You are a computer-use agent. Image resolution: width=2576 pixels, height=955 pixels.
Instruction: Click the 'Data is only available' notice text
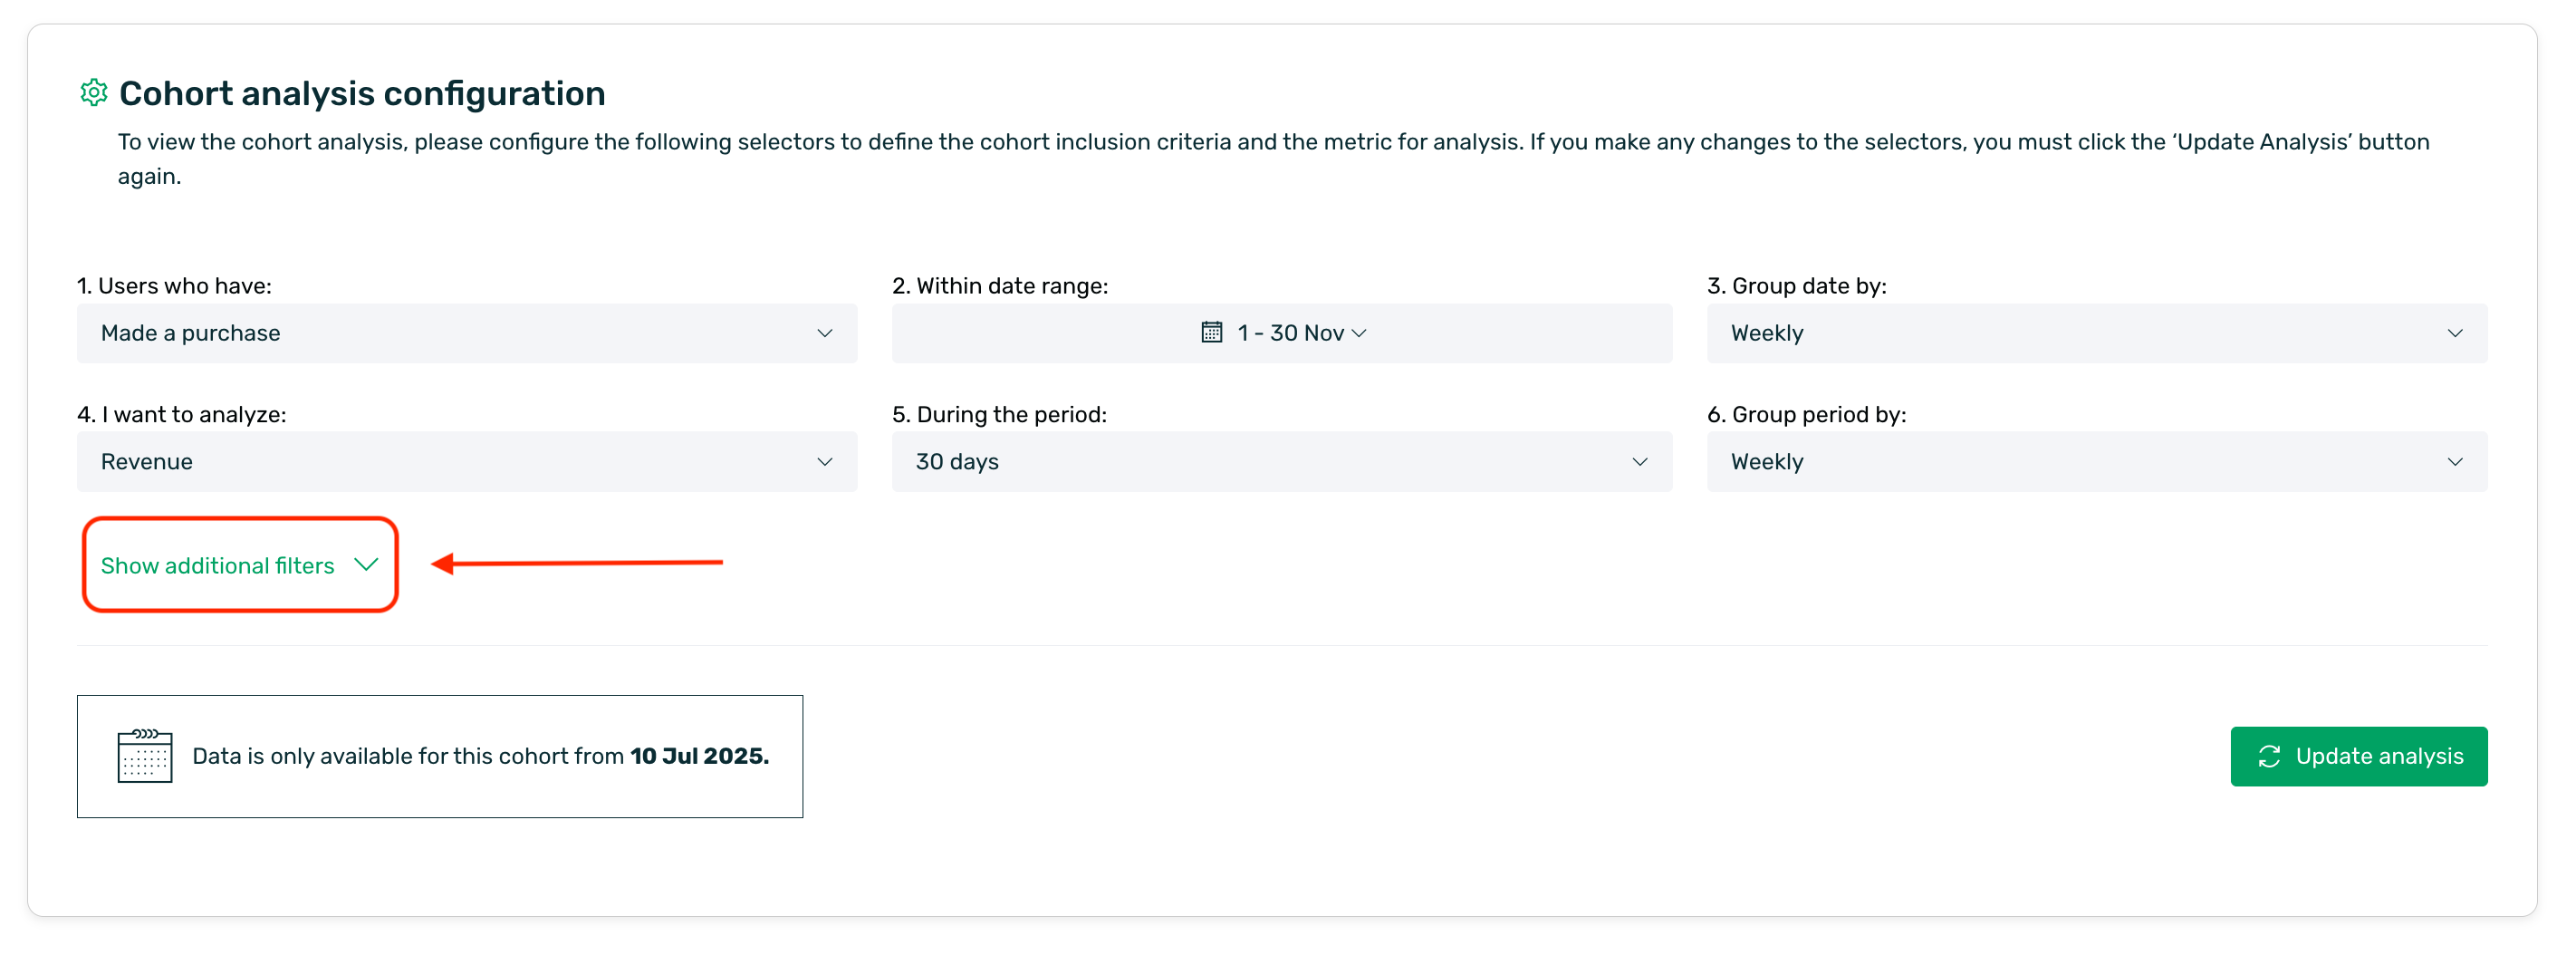click(480, 756)
